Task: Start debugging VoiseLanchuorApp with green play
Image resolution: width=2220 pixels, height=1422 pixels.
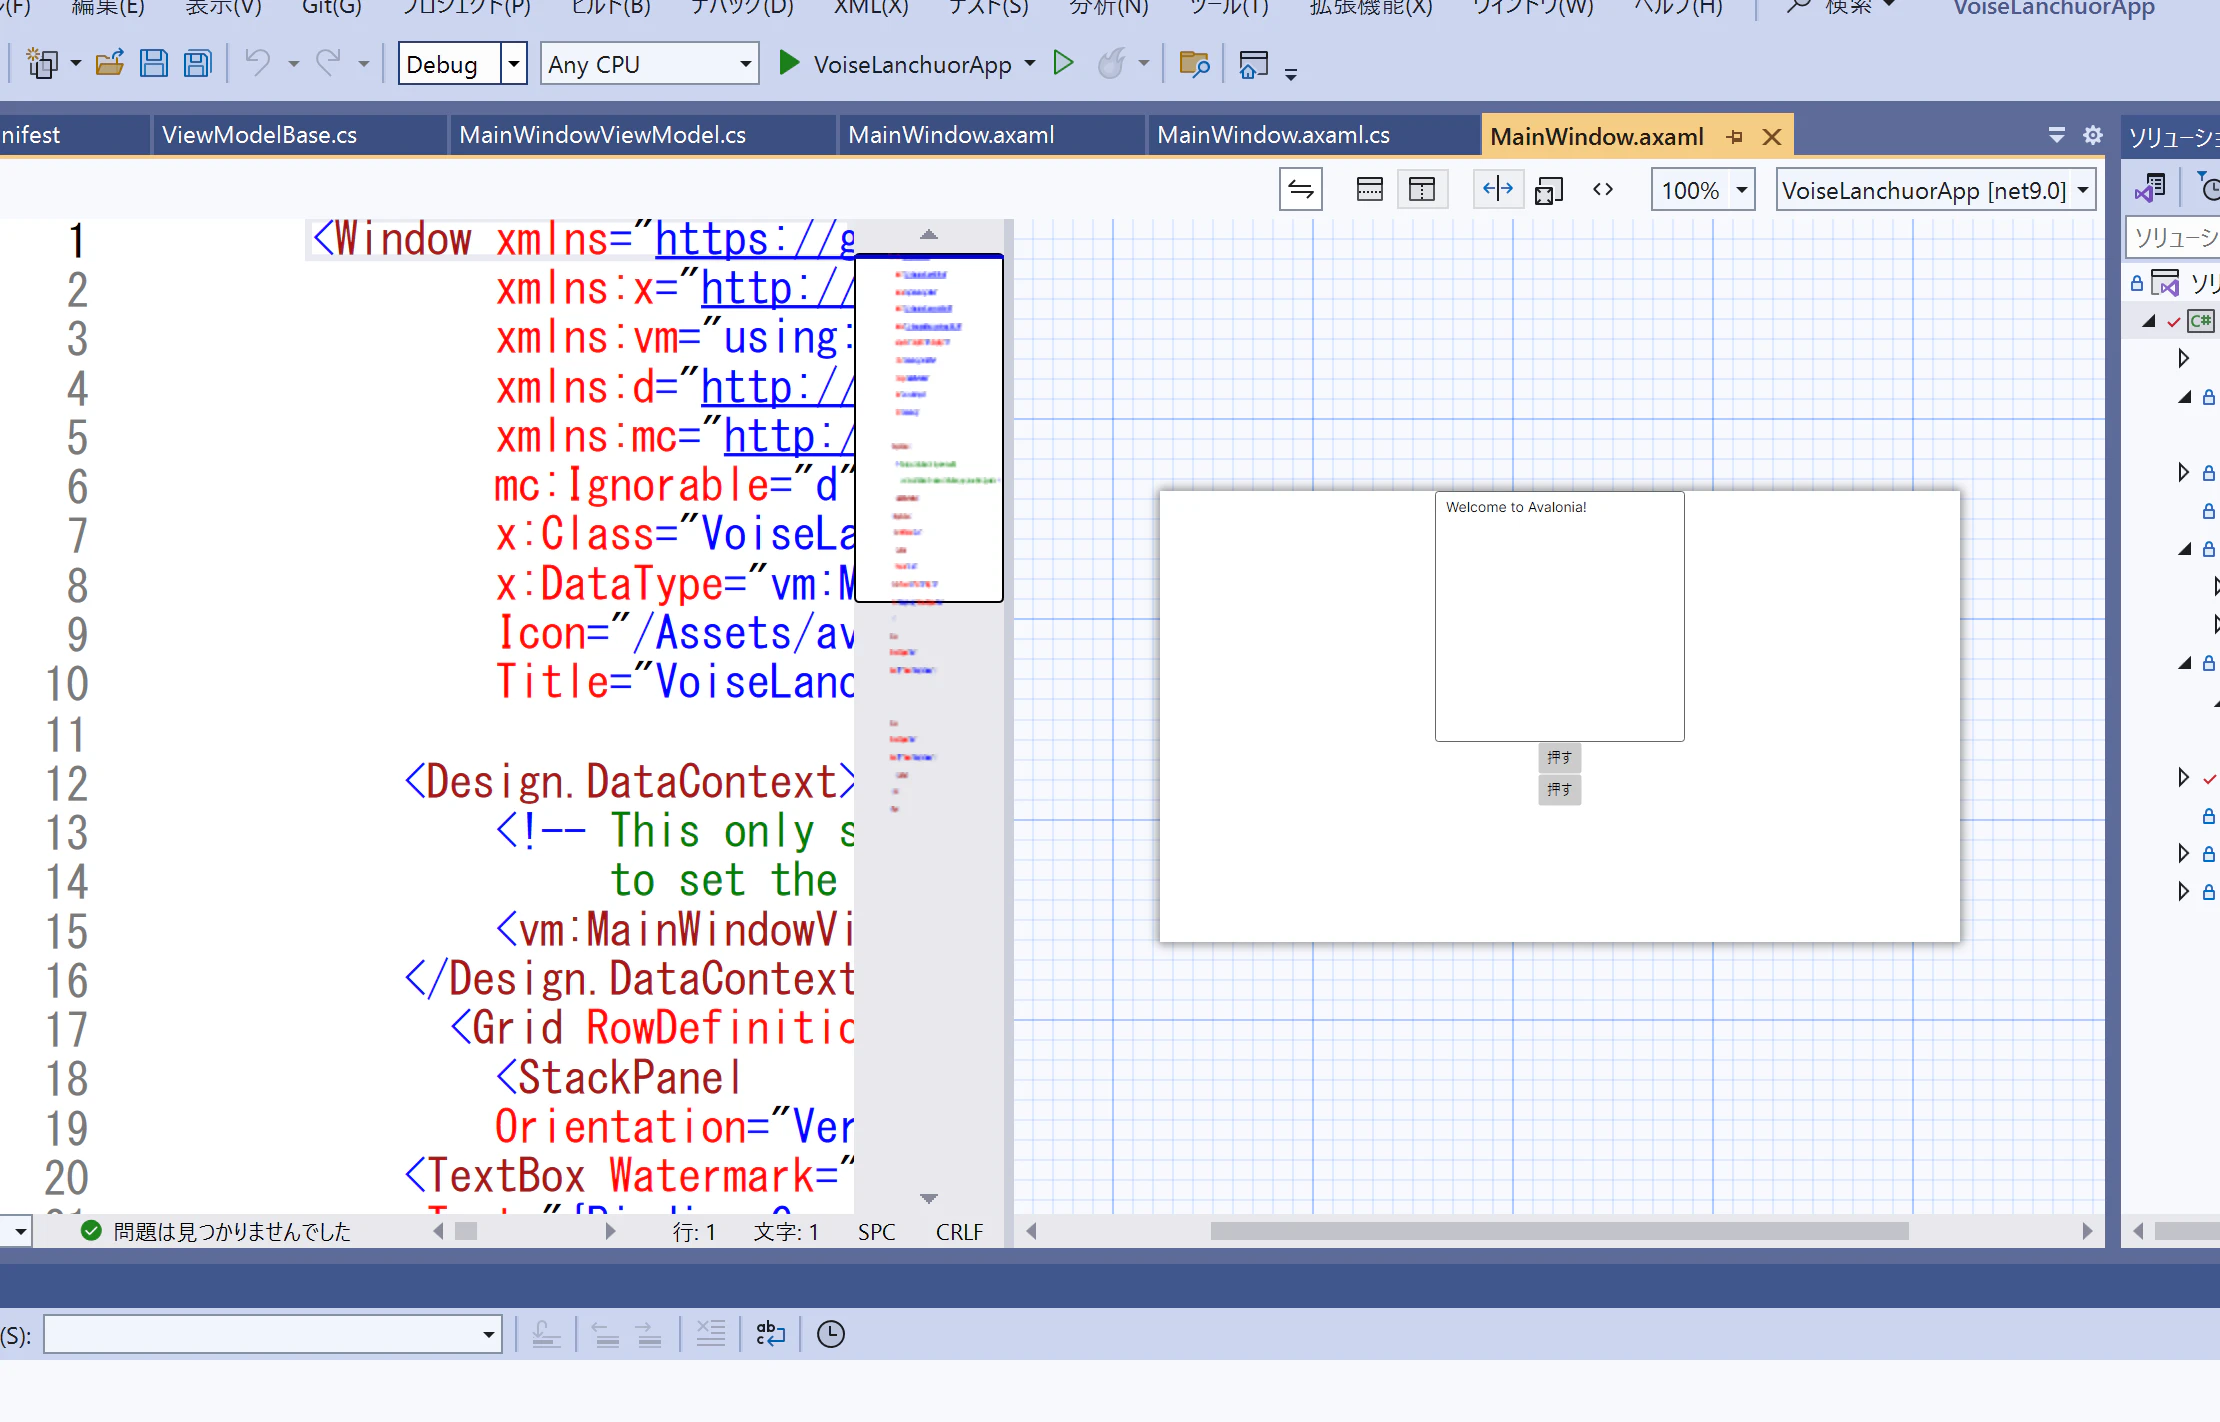Action: tap(789, 64)
